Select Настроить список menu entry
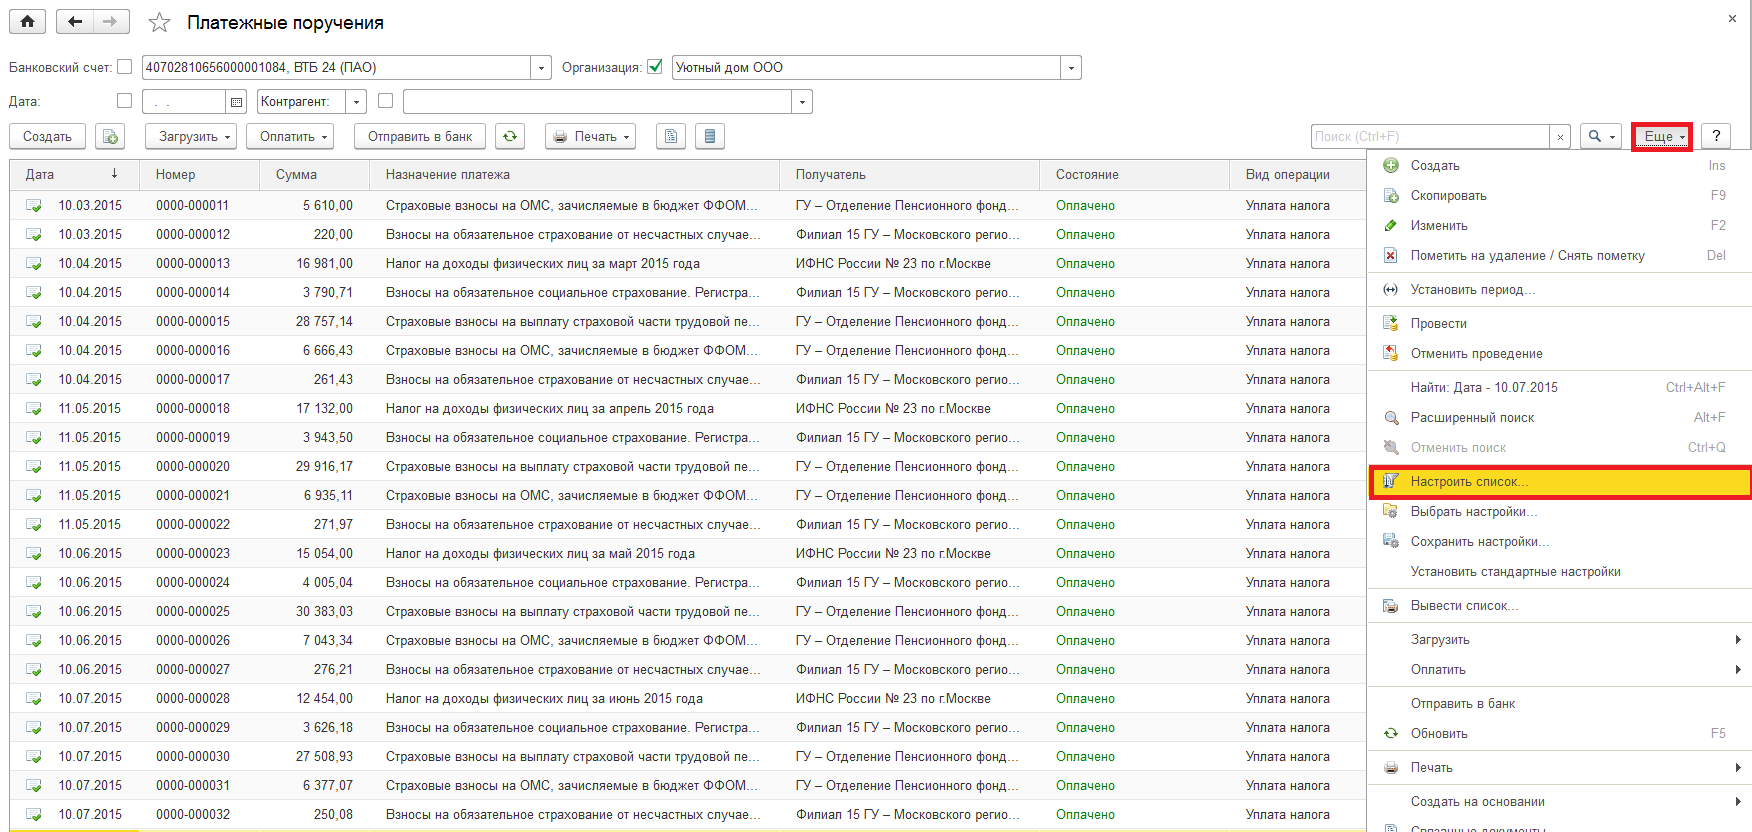The height and width of the screenshot is (832, 1752). (x=1559, y=481)
